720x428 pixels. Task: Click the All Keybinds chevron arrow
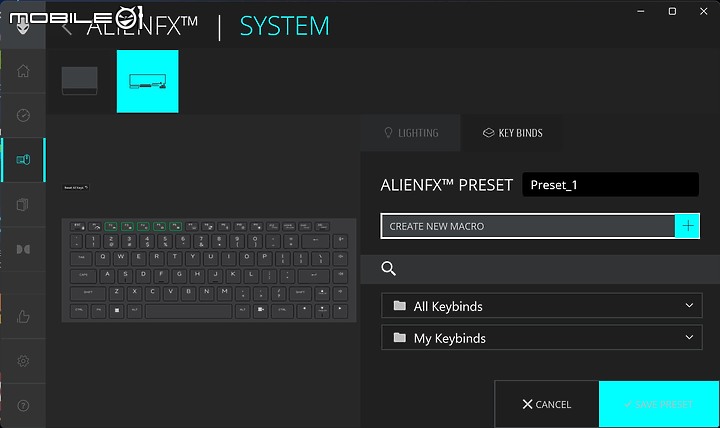pyautogui.click(x=689, y=305)
